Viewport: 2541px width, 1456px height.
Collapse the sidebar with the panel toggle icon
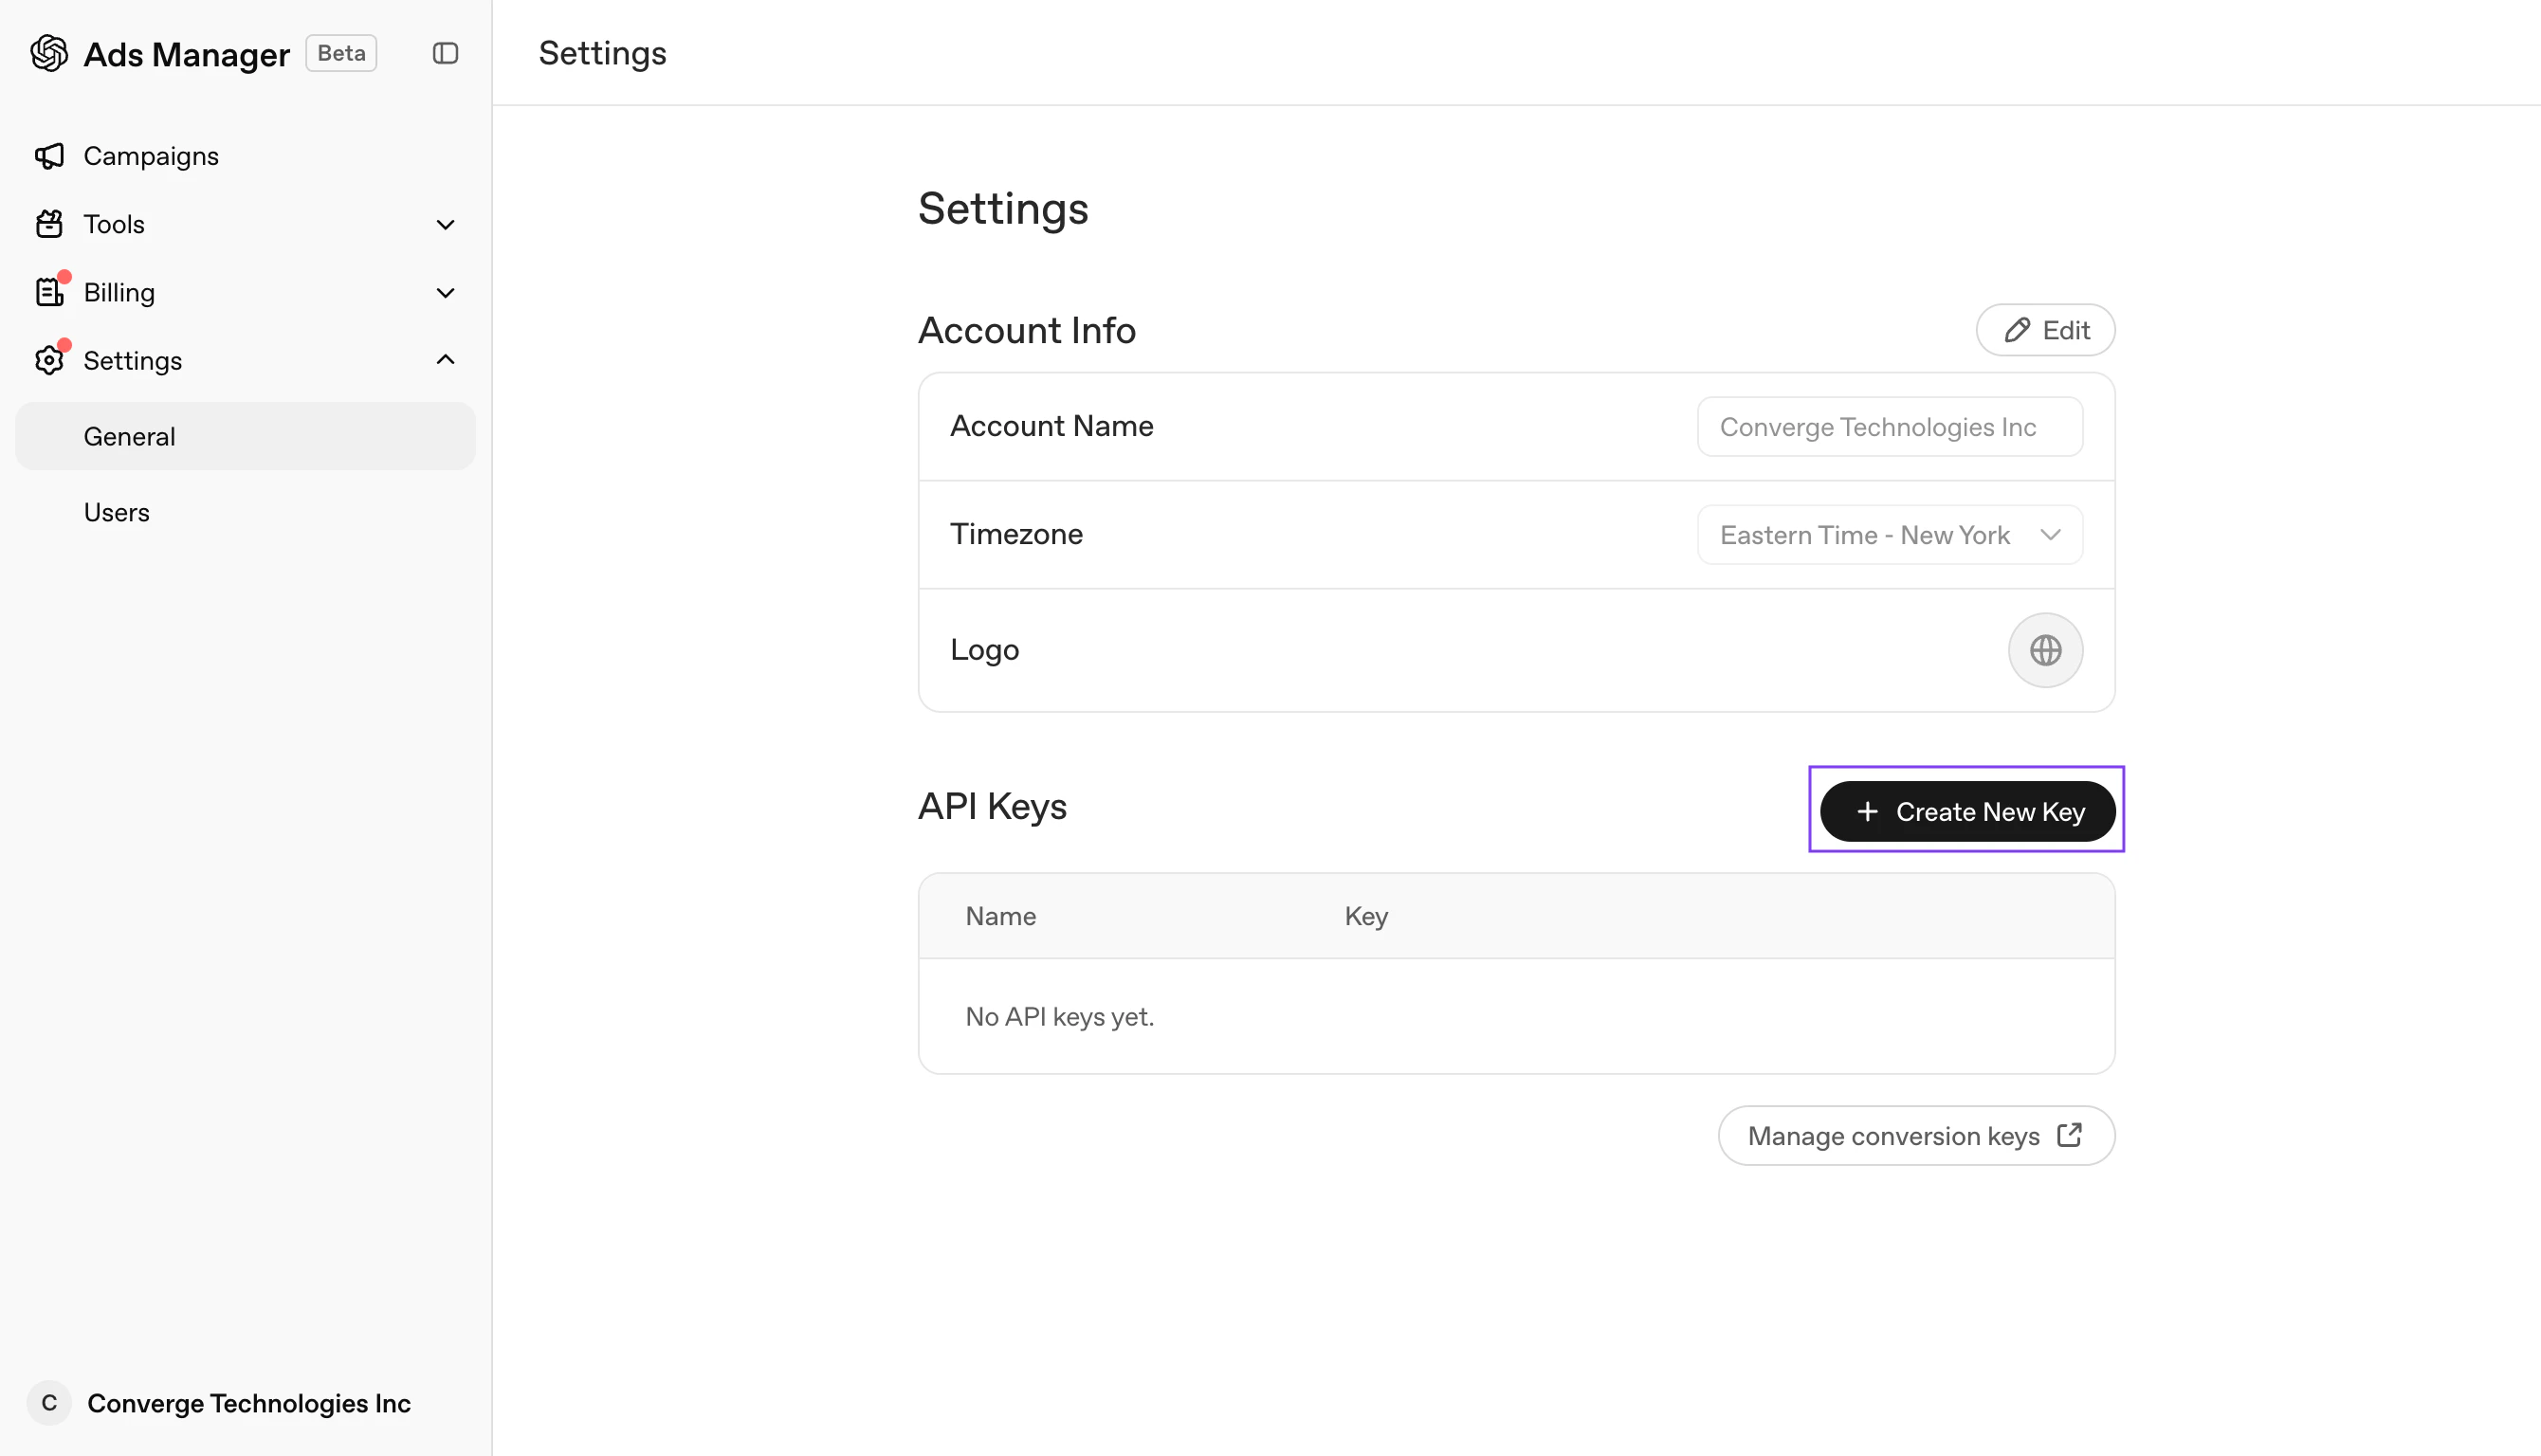point(445,53)
